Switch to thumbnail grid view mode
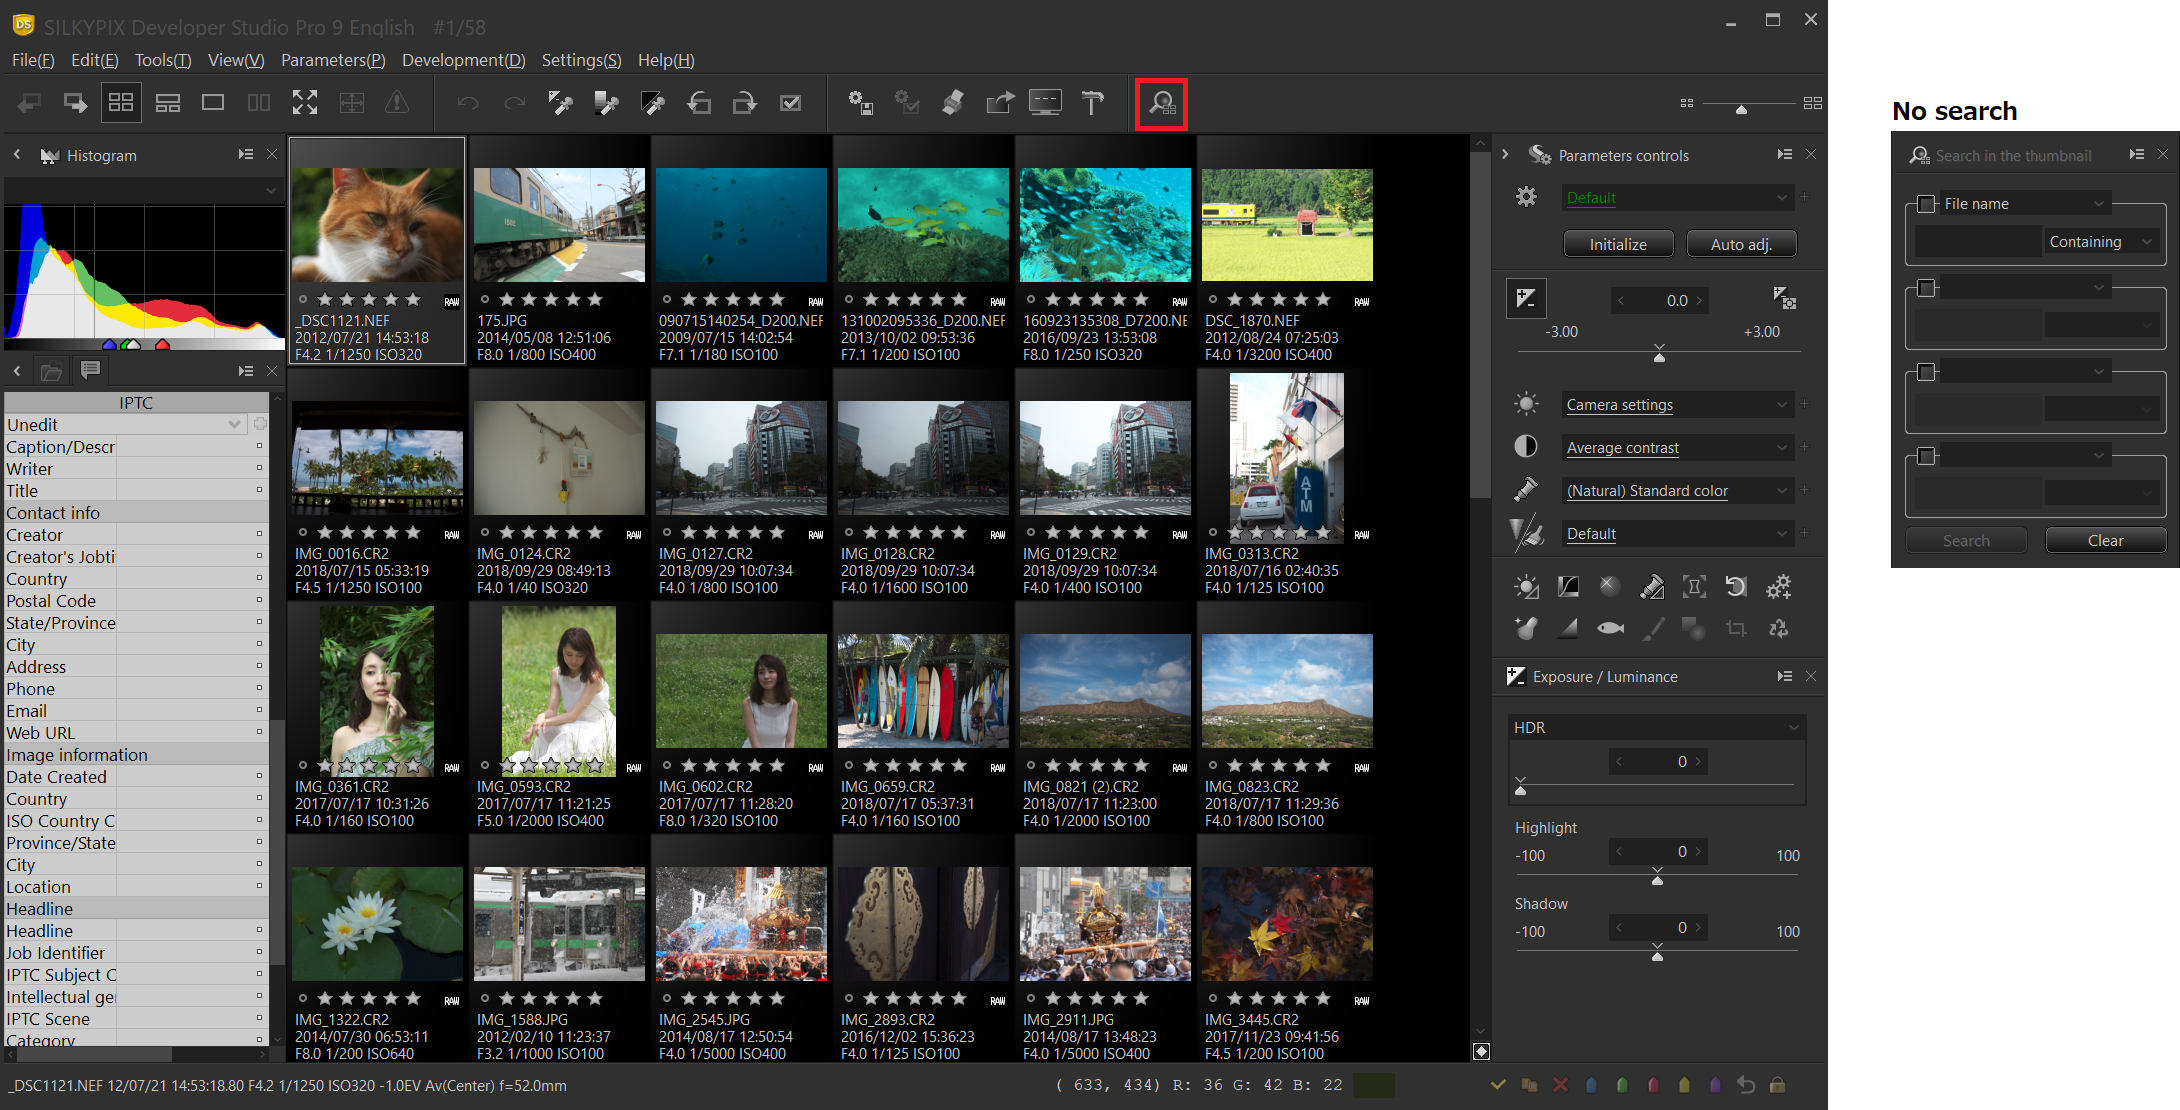This screenshot has height=1110, width=2180. pyautogui.click(x=121, y=103)
